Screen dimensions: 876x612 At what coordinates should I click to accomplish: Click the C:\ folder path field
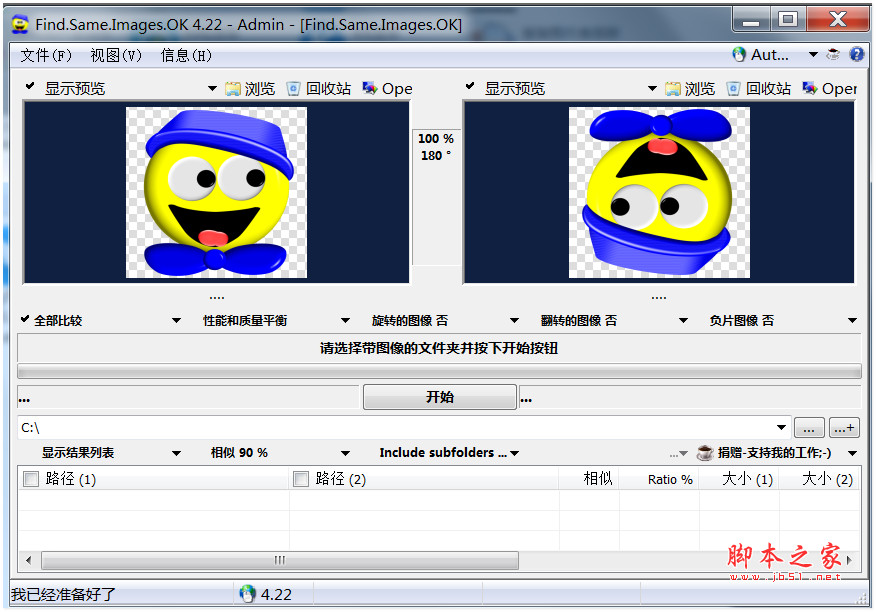[396, 428]
